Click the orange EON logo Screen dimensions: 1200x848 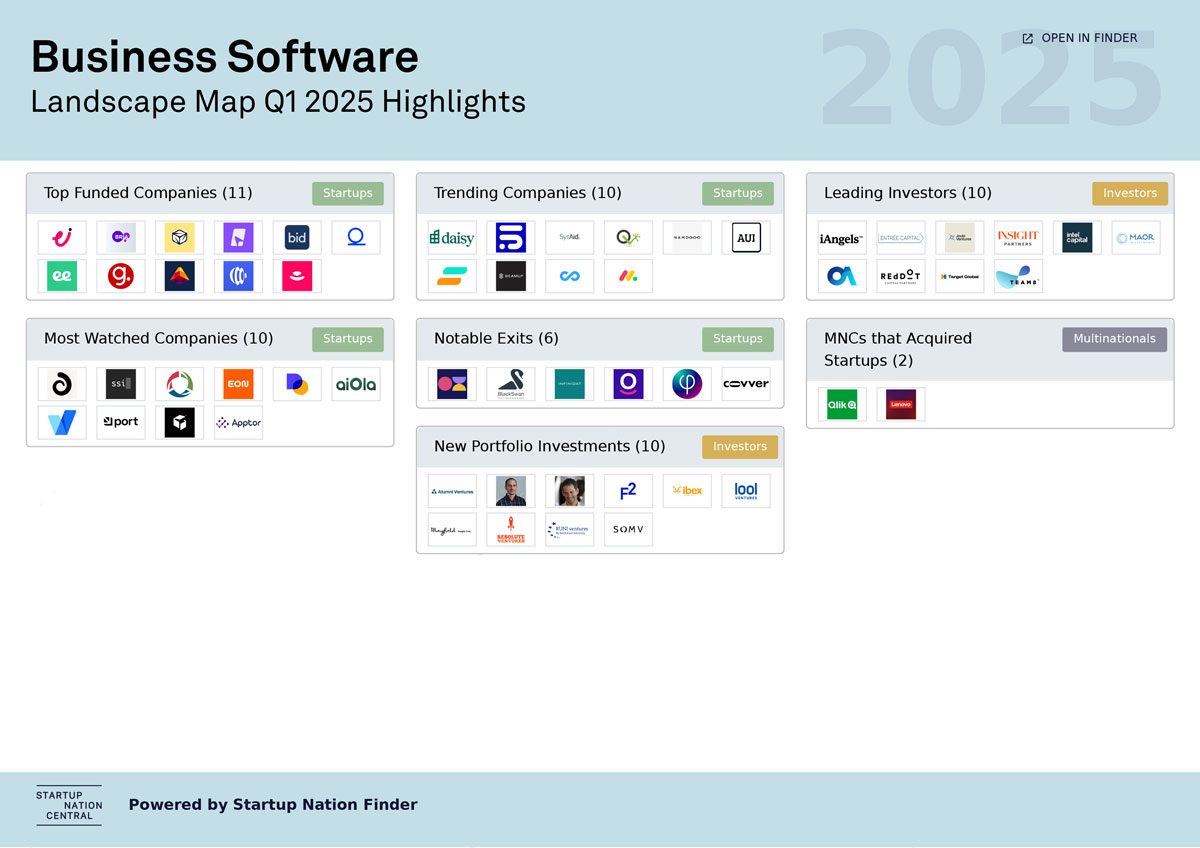coord(238,383)
